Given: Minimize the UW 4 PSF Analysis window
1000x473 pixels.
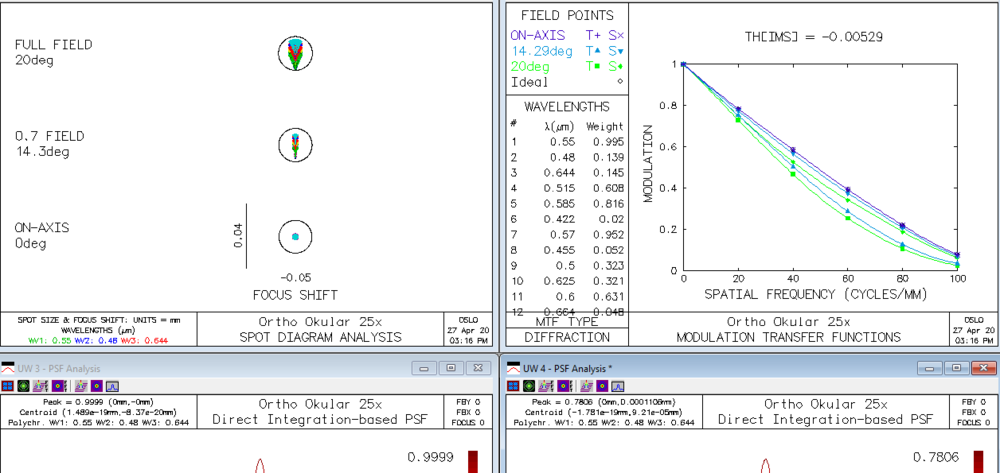Looking at the screenshot, I should pos(929,368).
